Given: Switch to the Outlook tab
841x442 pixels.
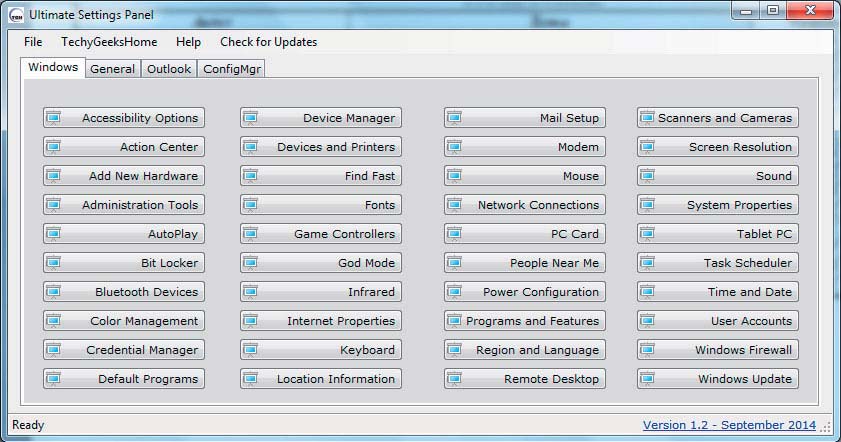Looking at the screenshot, I should pos(169,69).
